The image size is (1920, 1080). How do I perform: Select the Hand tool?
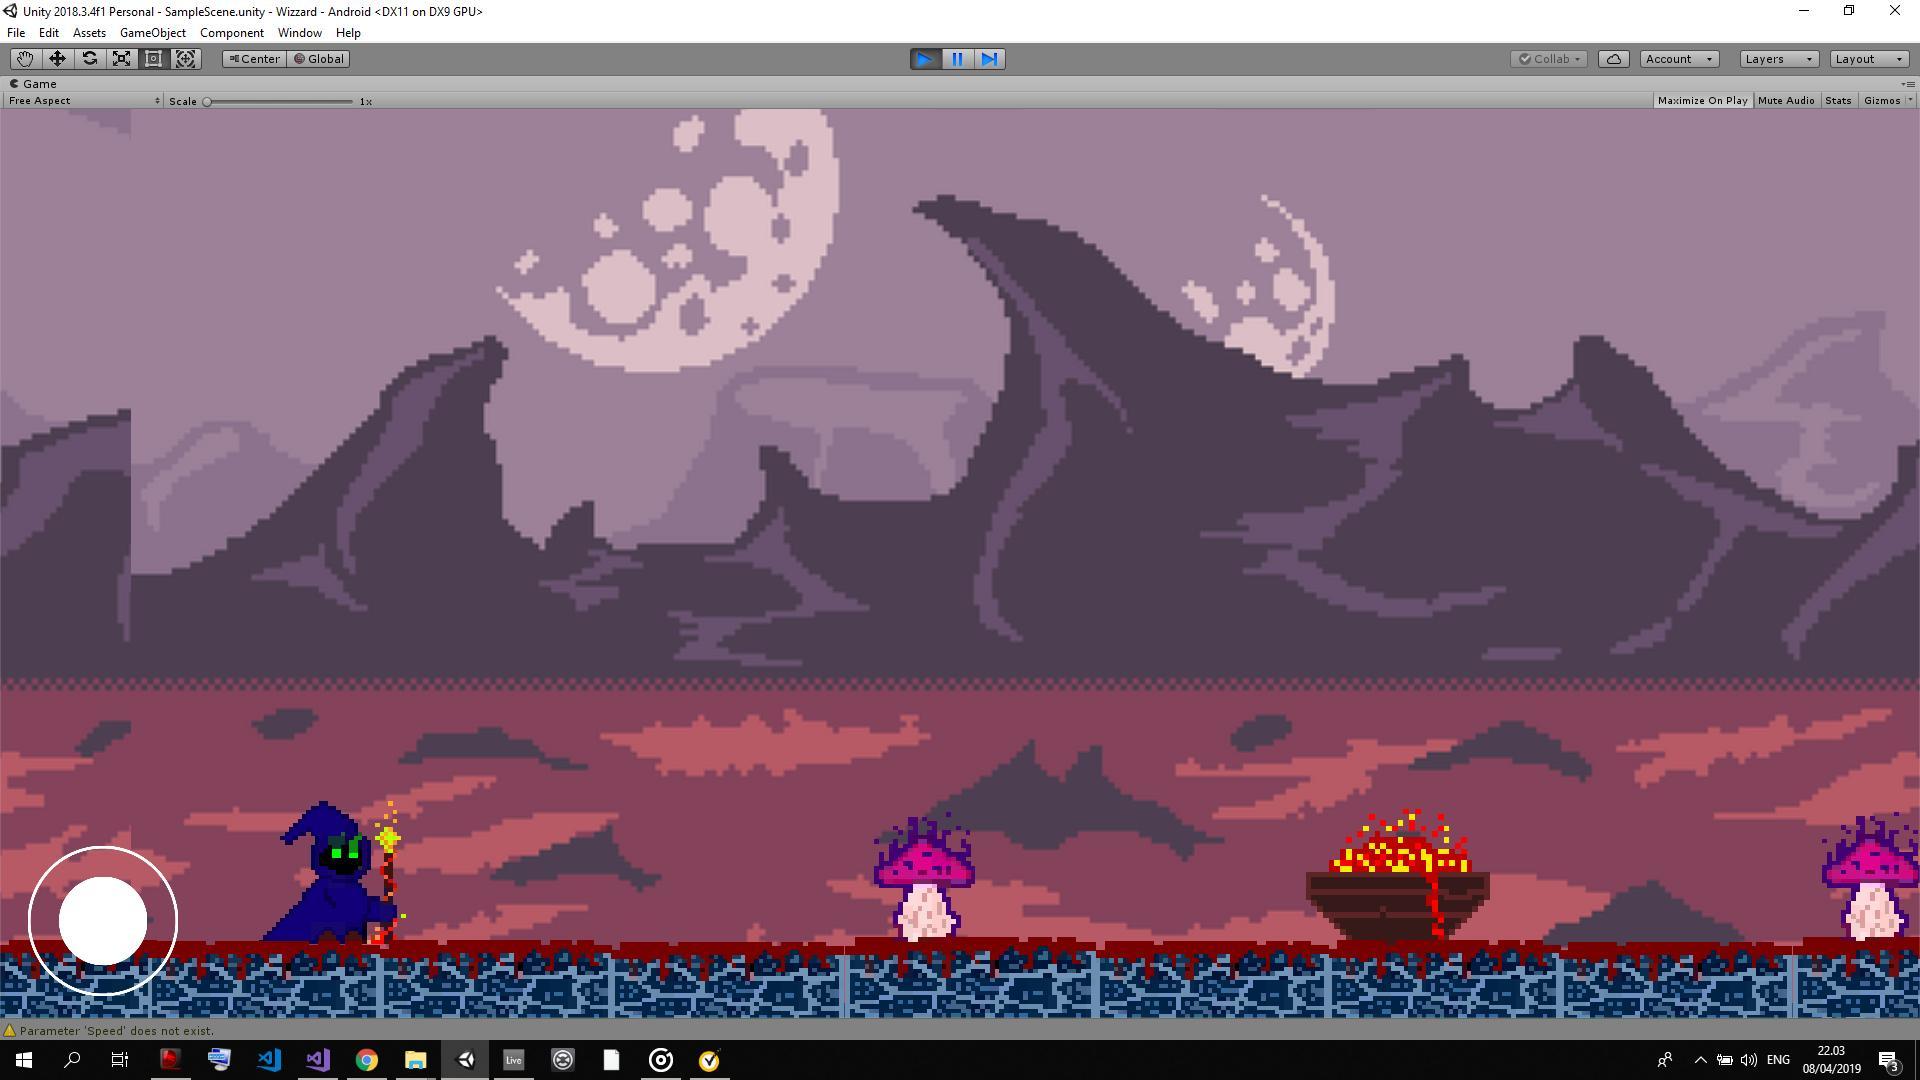click(x=25, y=59)
